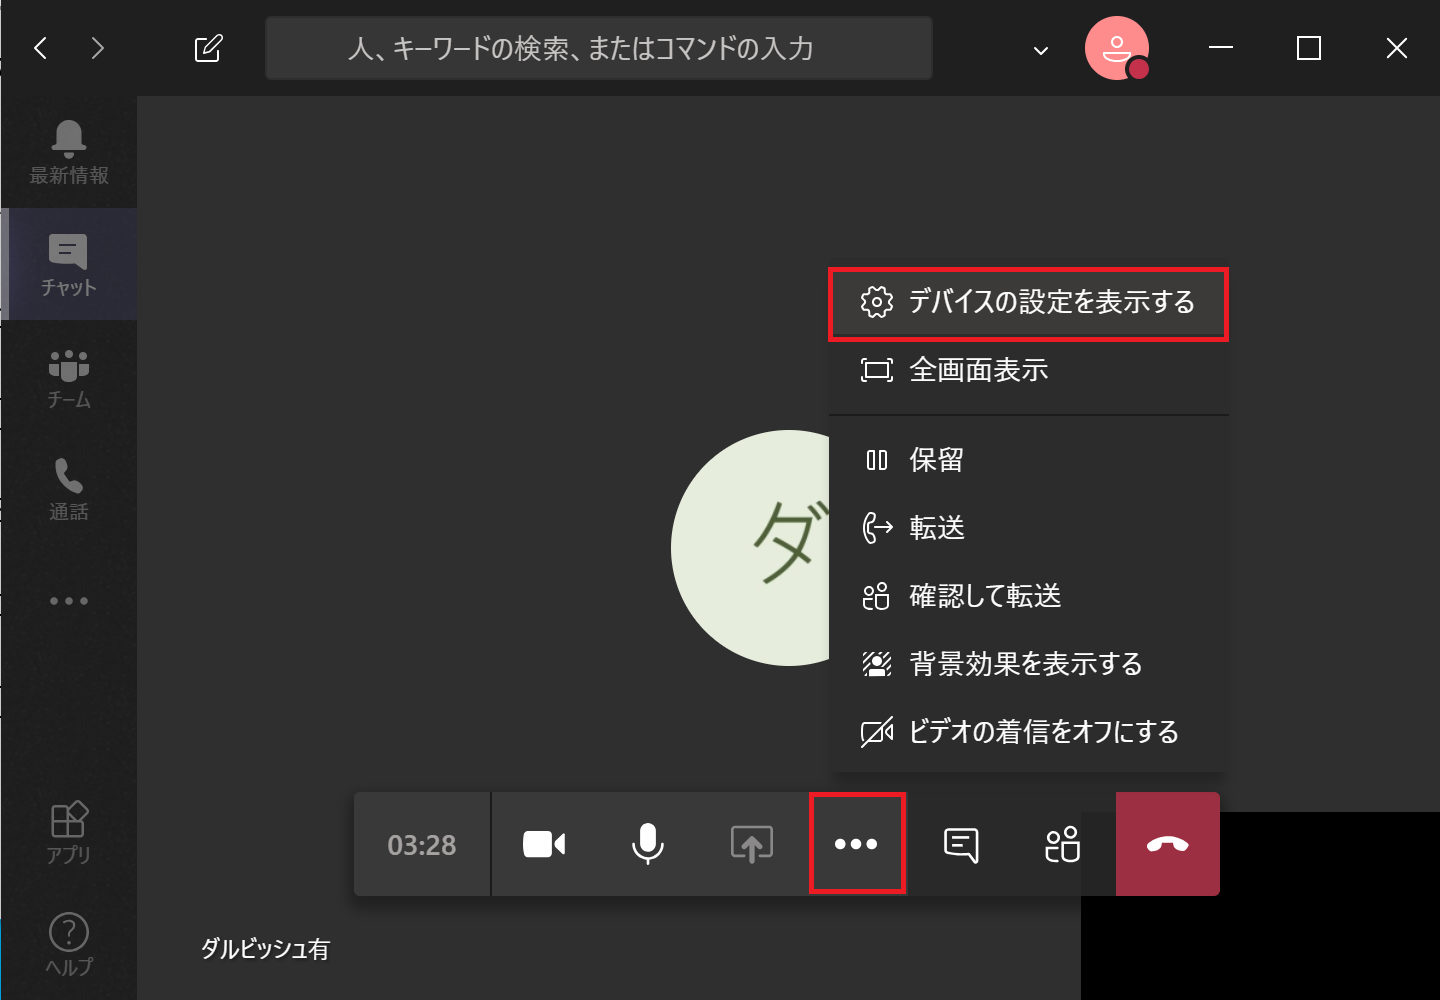Open 通話 in the sidebar
Screen dimensions: 1440x1000
point(69,490)
